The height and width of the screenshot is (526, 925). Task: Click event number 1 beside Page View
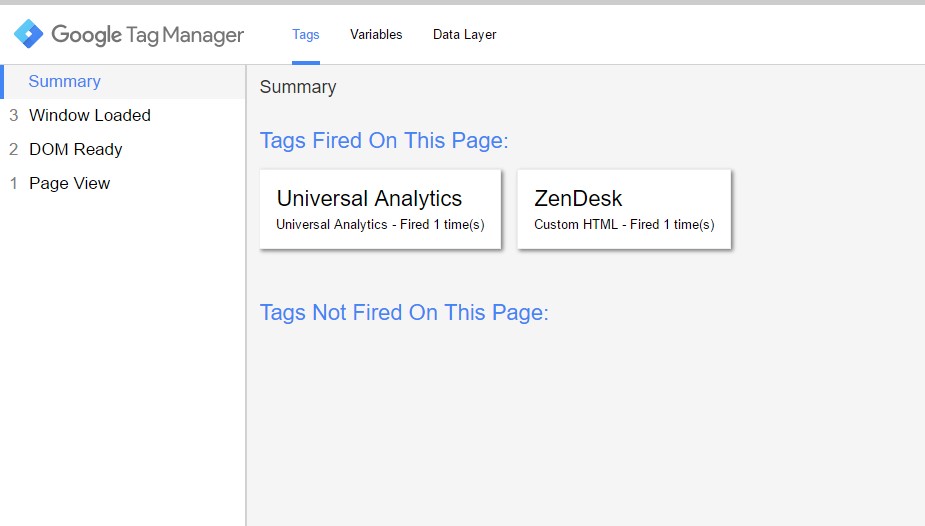(x=13, y=184)
